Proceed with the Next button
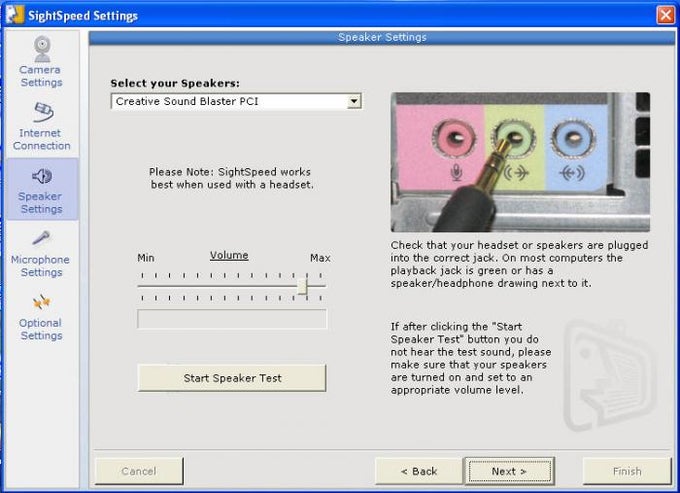680x493 pixels. pos(509,471)
